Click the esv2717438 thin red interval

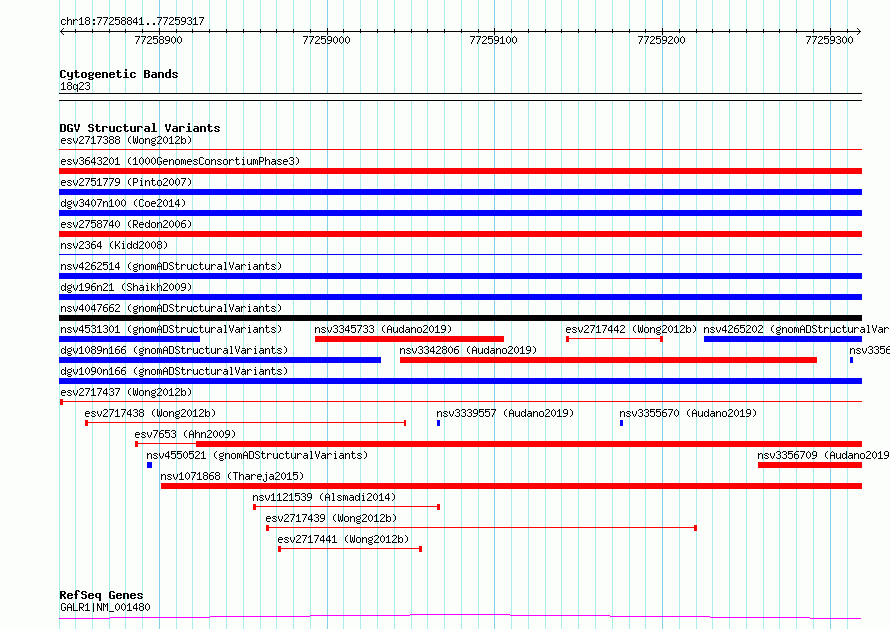click(246, 423)
